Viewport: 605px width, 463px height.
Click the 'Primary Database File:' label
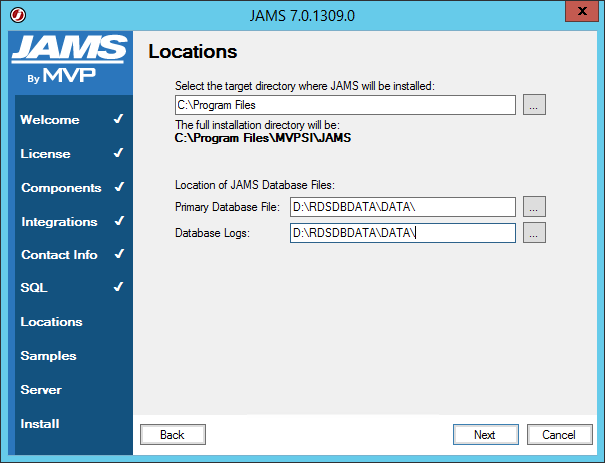[x=227, y=207]
